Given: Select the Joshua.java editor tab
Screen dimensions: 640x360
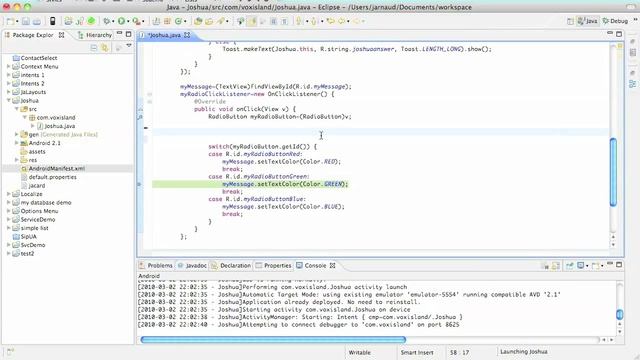Looking at the screenshot, I should click(x=164, y=35).
